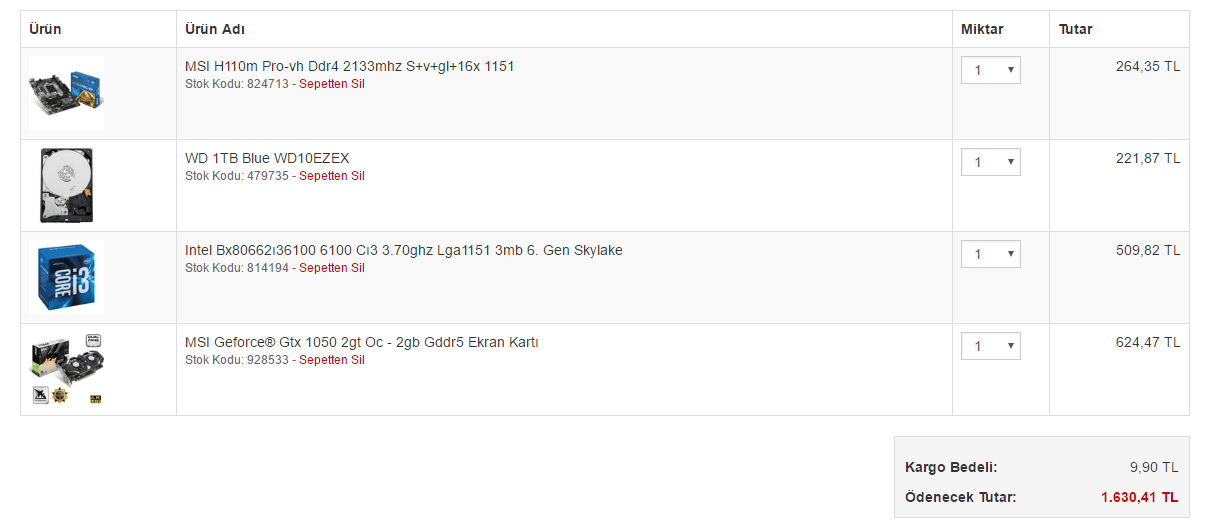Open the Intel Core i3 box image
Image resolution: width=1206 pixels, height=528 pixels.
pyautogui.click(x=66, y=277)
